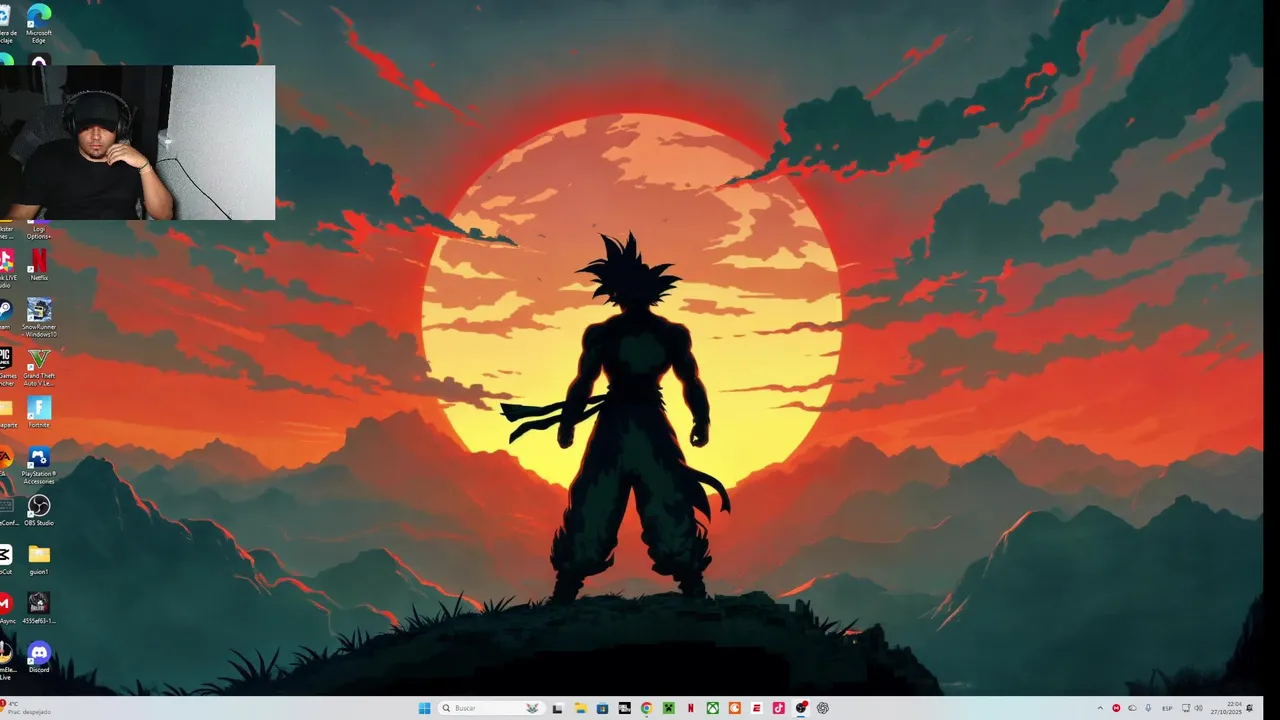This screenshot has height=720, width=1280.
Task: Open TikTok from the taskbar
Action: click(x=778, y=708)
